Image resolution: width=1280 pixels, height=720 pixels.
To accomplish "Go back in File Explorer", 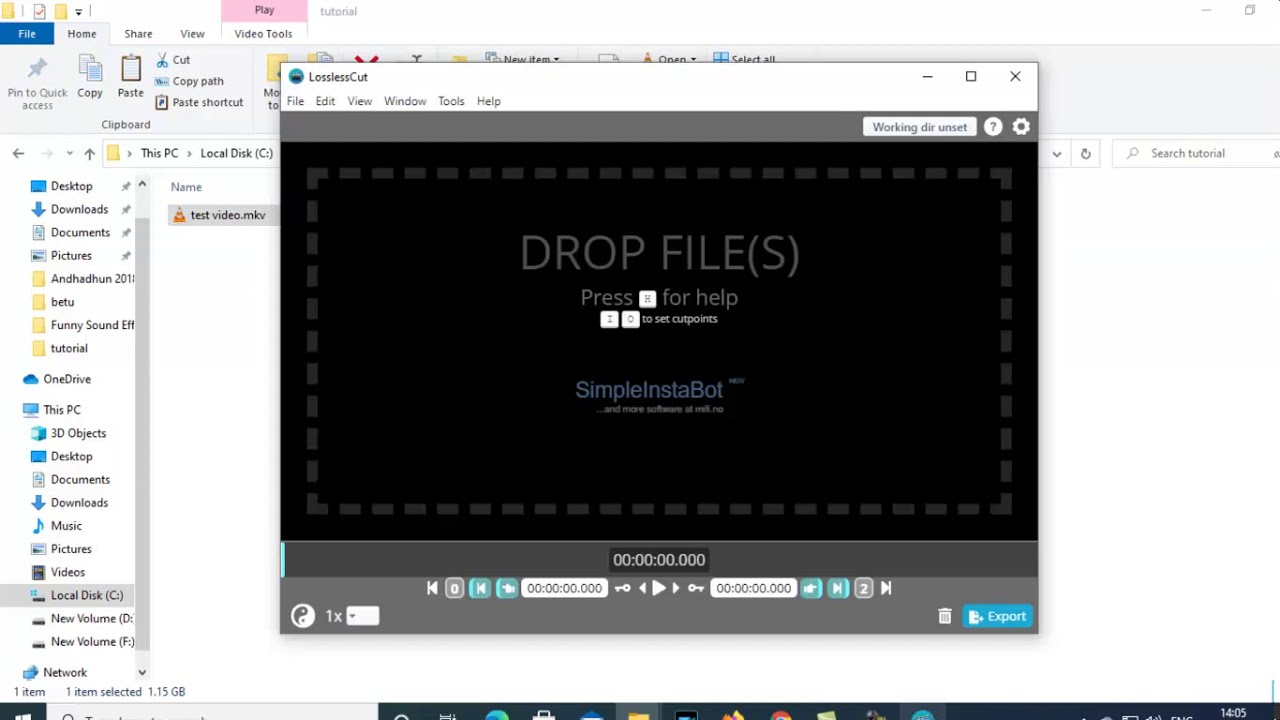I will (18, 153).
